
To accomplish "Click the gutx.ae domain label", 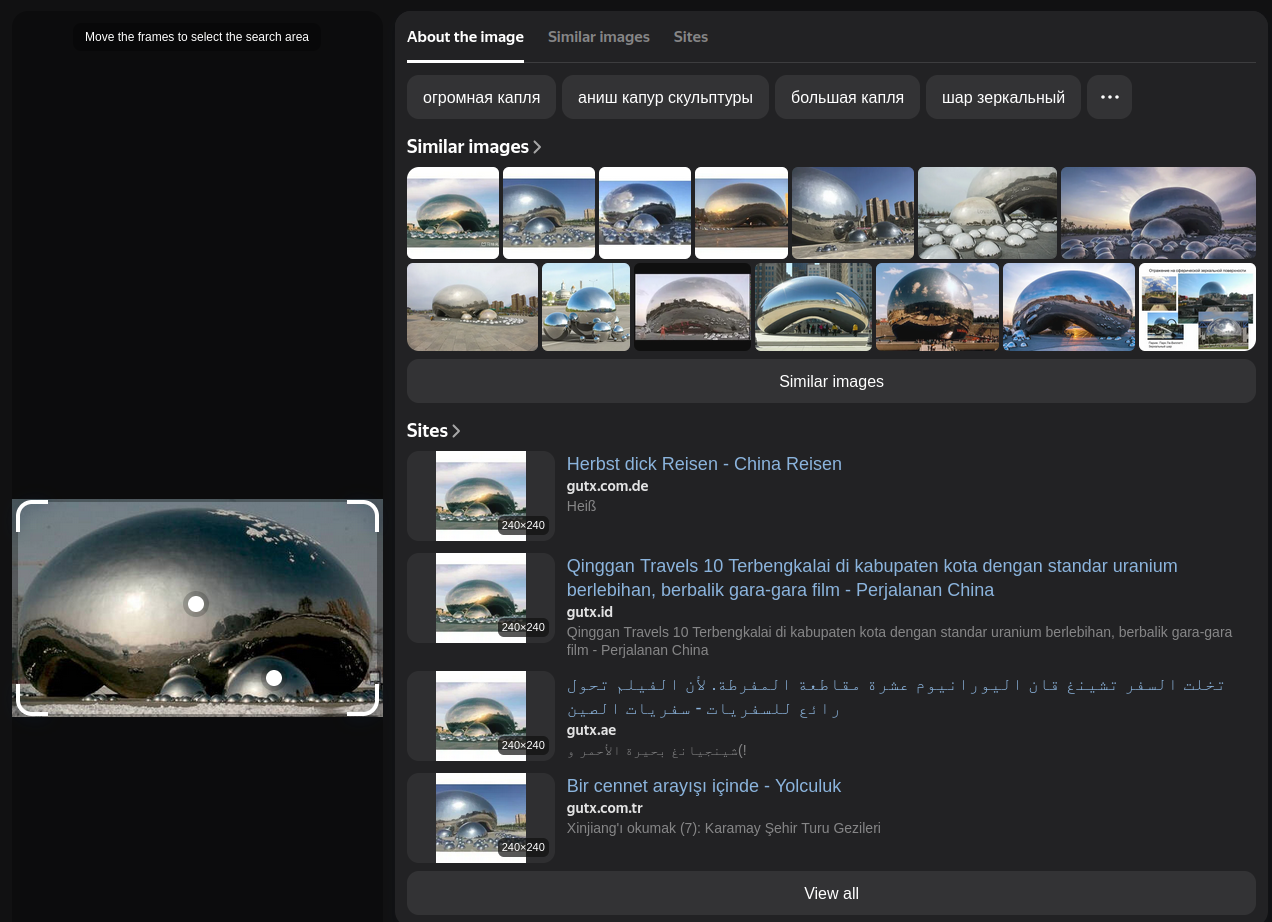I will click(591, 730).
